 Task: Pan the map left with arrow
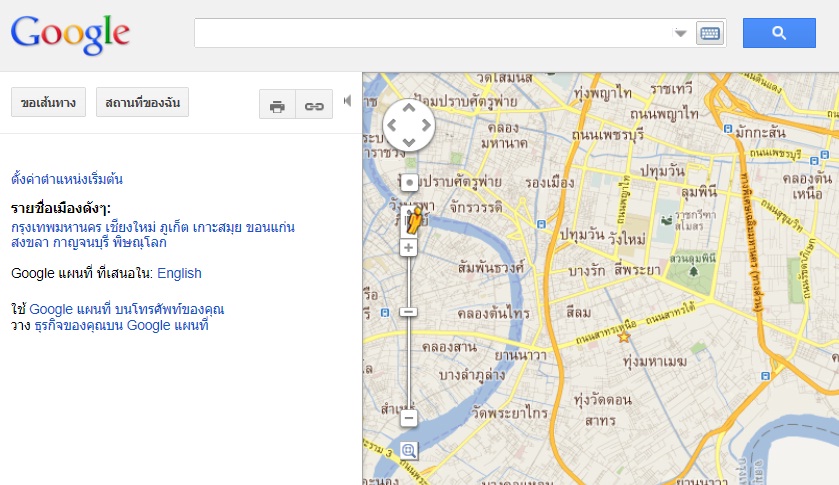[392, 125]
